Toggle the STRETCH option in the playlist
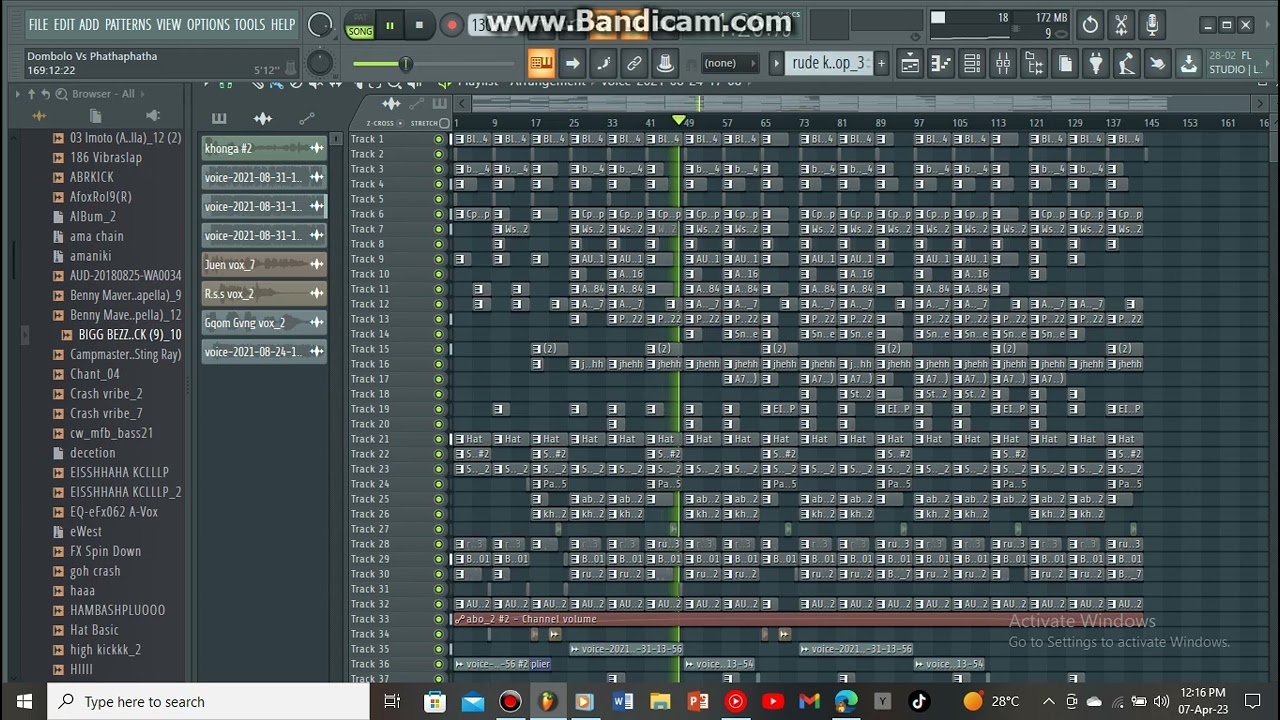Screen dimensions: 1280x720 coord(428,123)
